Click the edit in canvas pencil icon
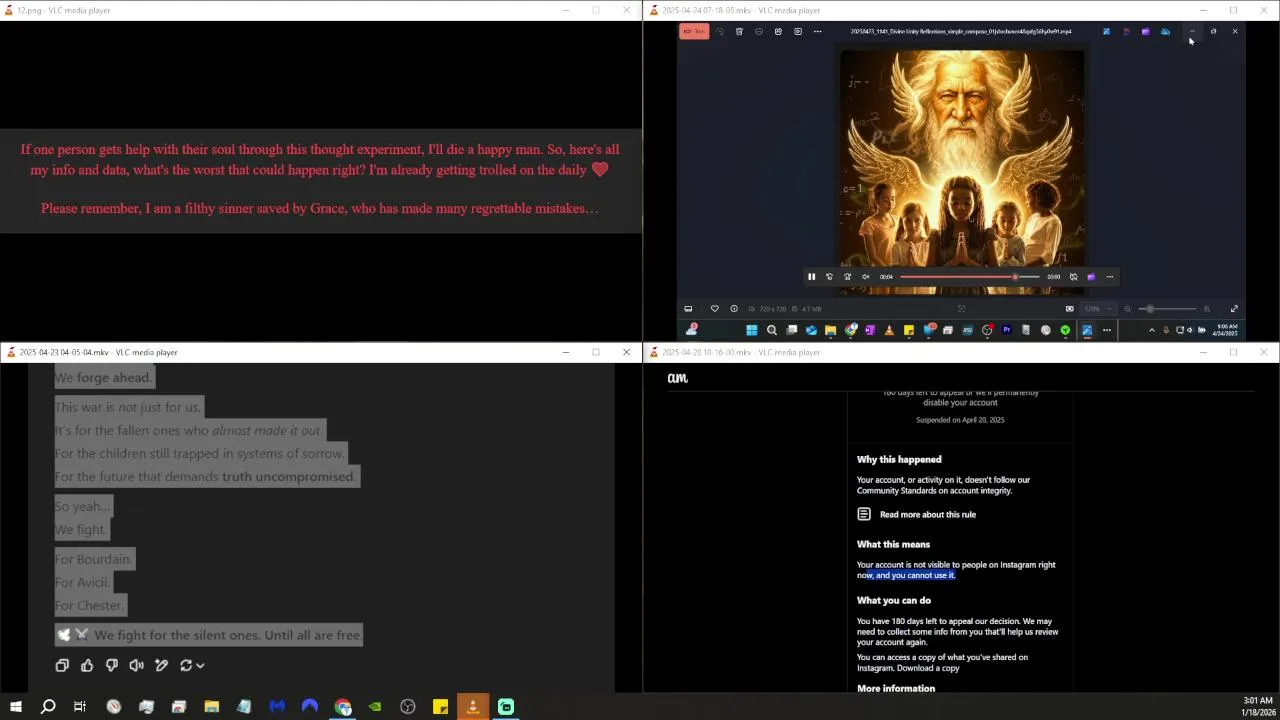The height and width of the screenshot is (720, 1280). [x=161, y=665]
